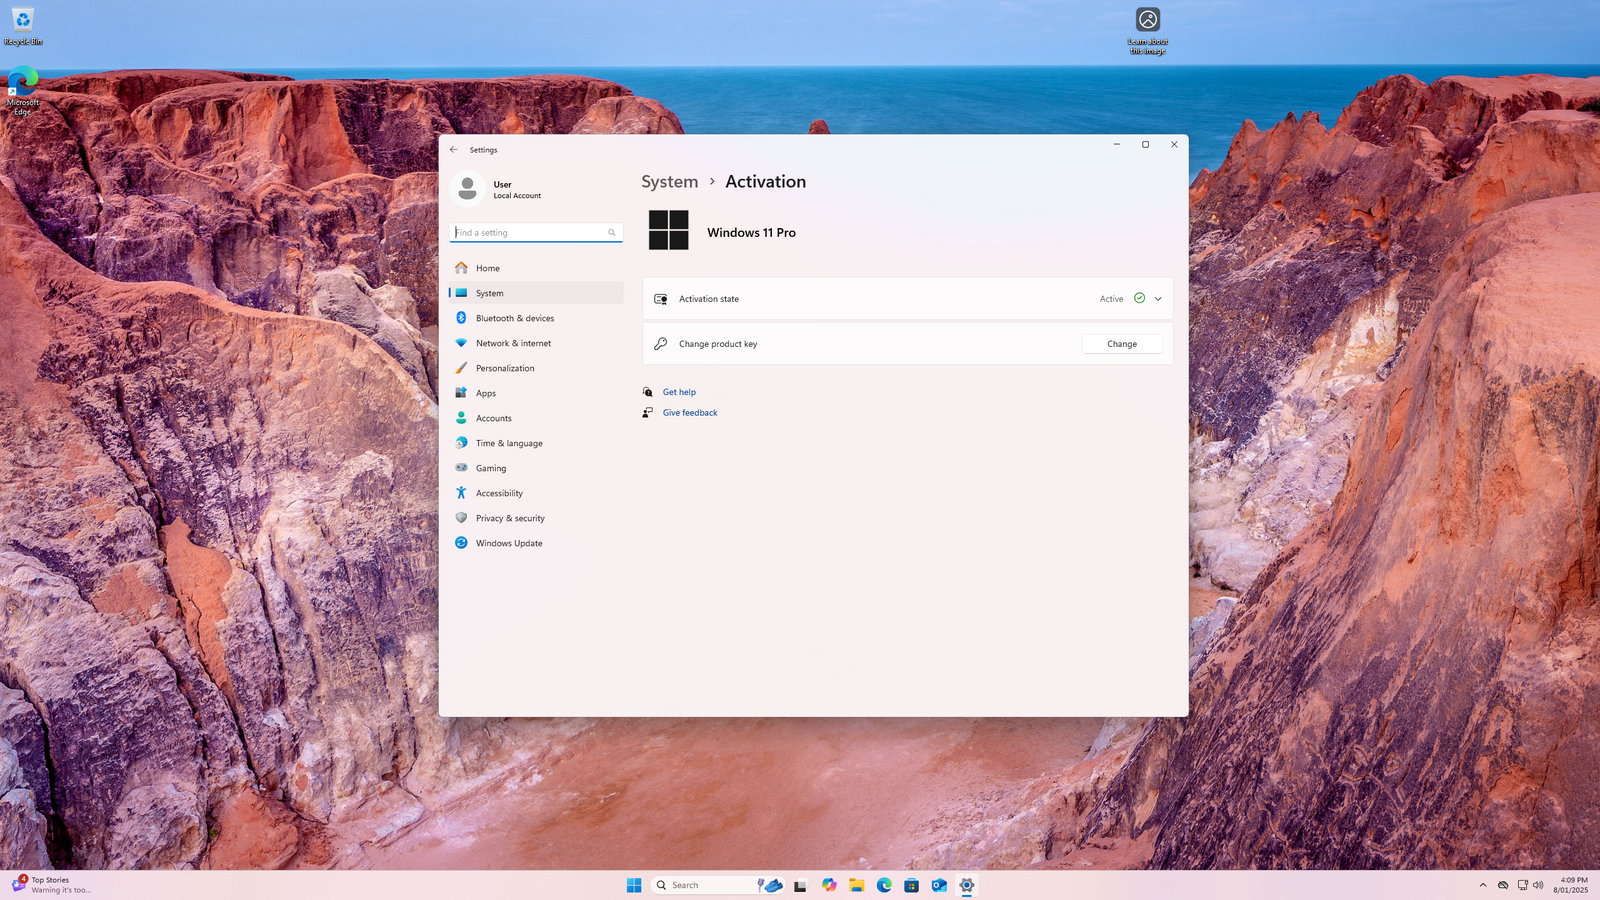Click the Windows 11 logo image
Viewport: 1600px width, 900px height.
point(668,230)
